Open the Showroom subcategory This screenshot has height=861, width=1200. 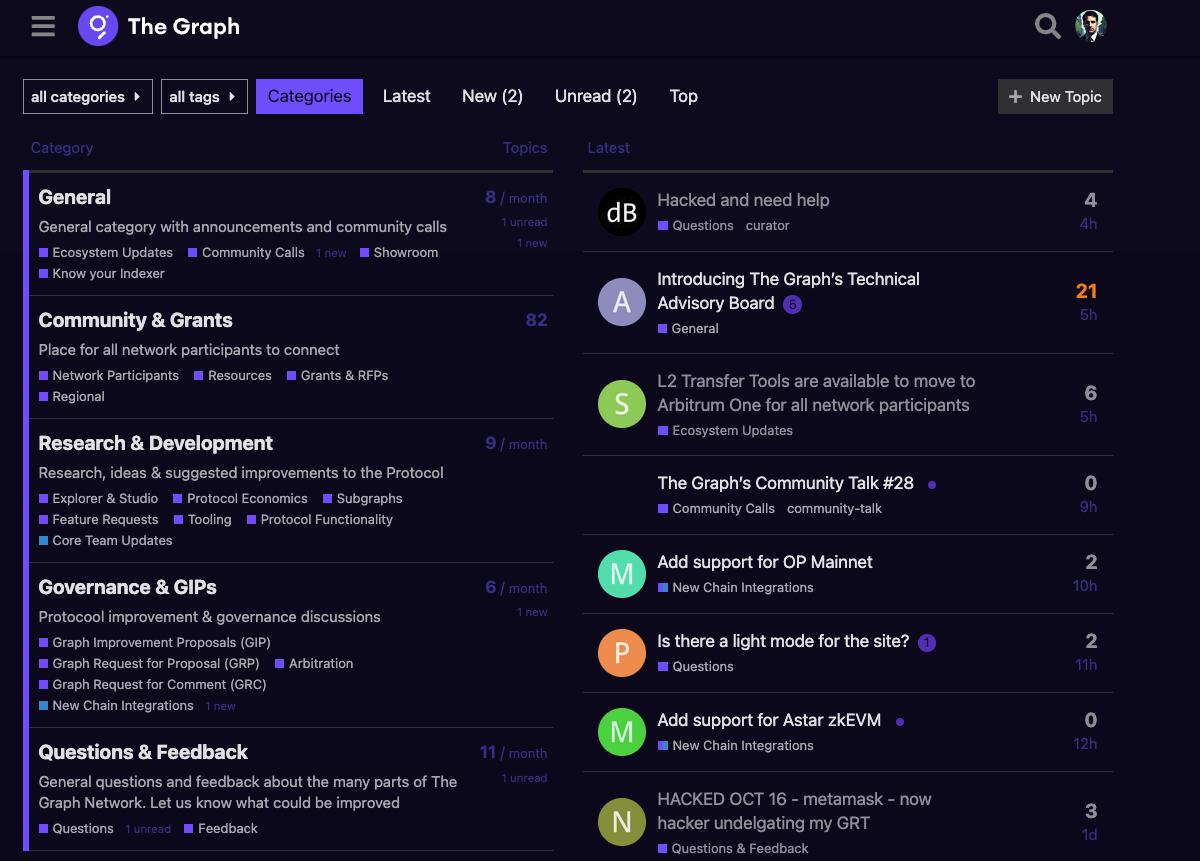point(399,253)
